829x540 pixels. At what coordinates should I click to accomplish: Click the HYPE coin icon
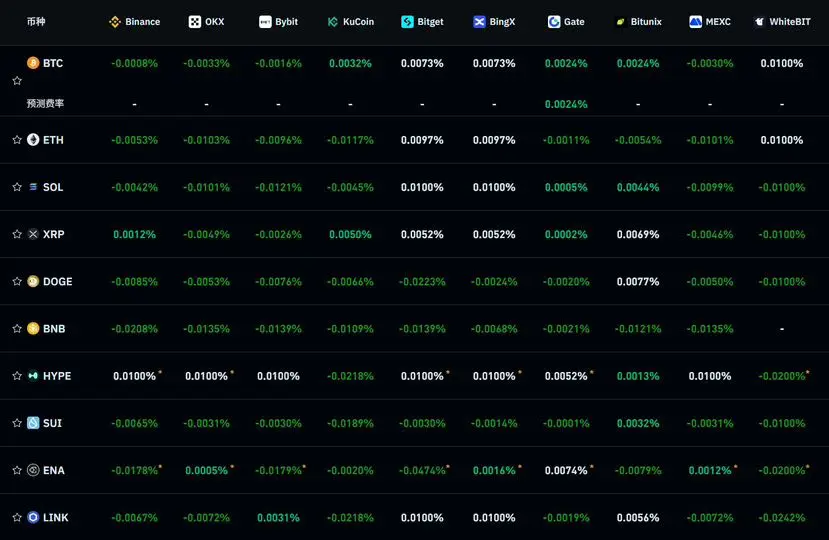(x=33, y=376)
